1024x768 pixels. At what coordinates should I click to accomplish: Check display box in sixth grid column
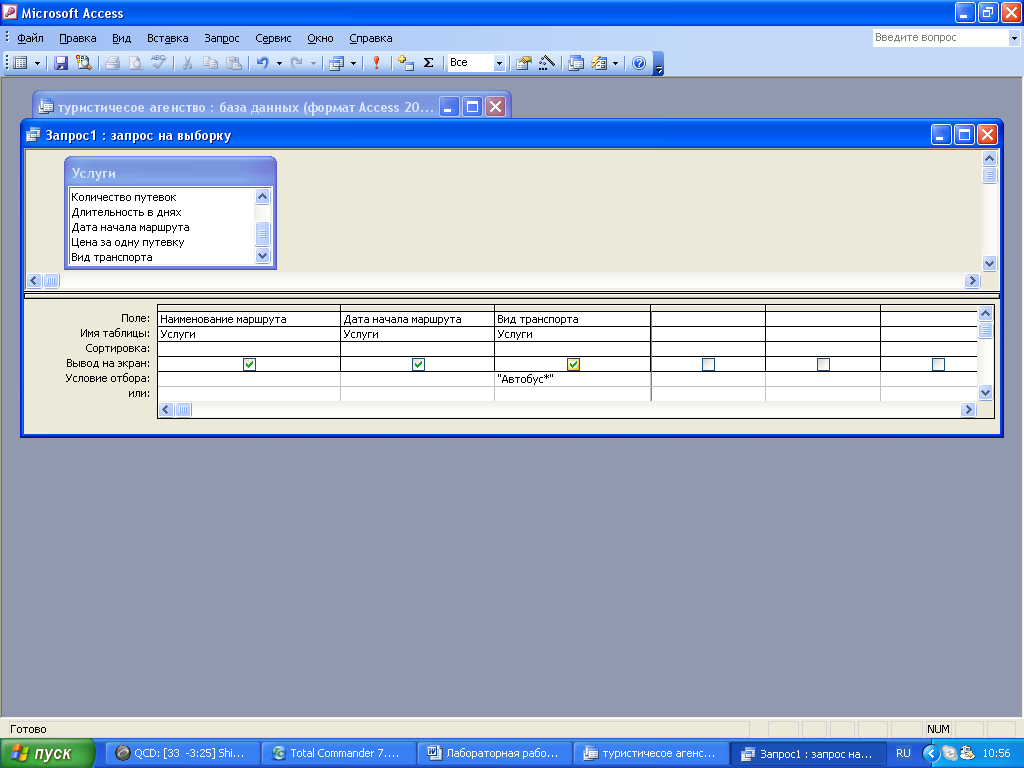coord(938,364)
